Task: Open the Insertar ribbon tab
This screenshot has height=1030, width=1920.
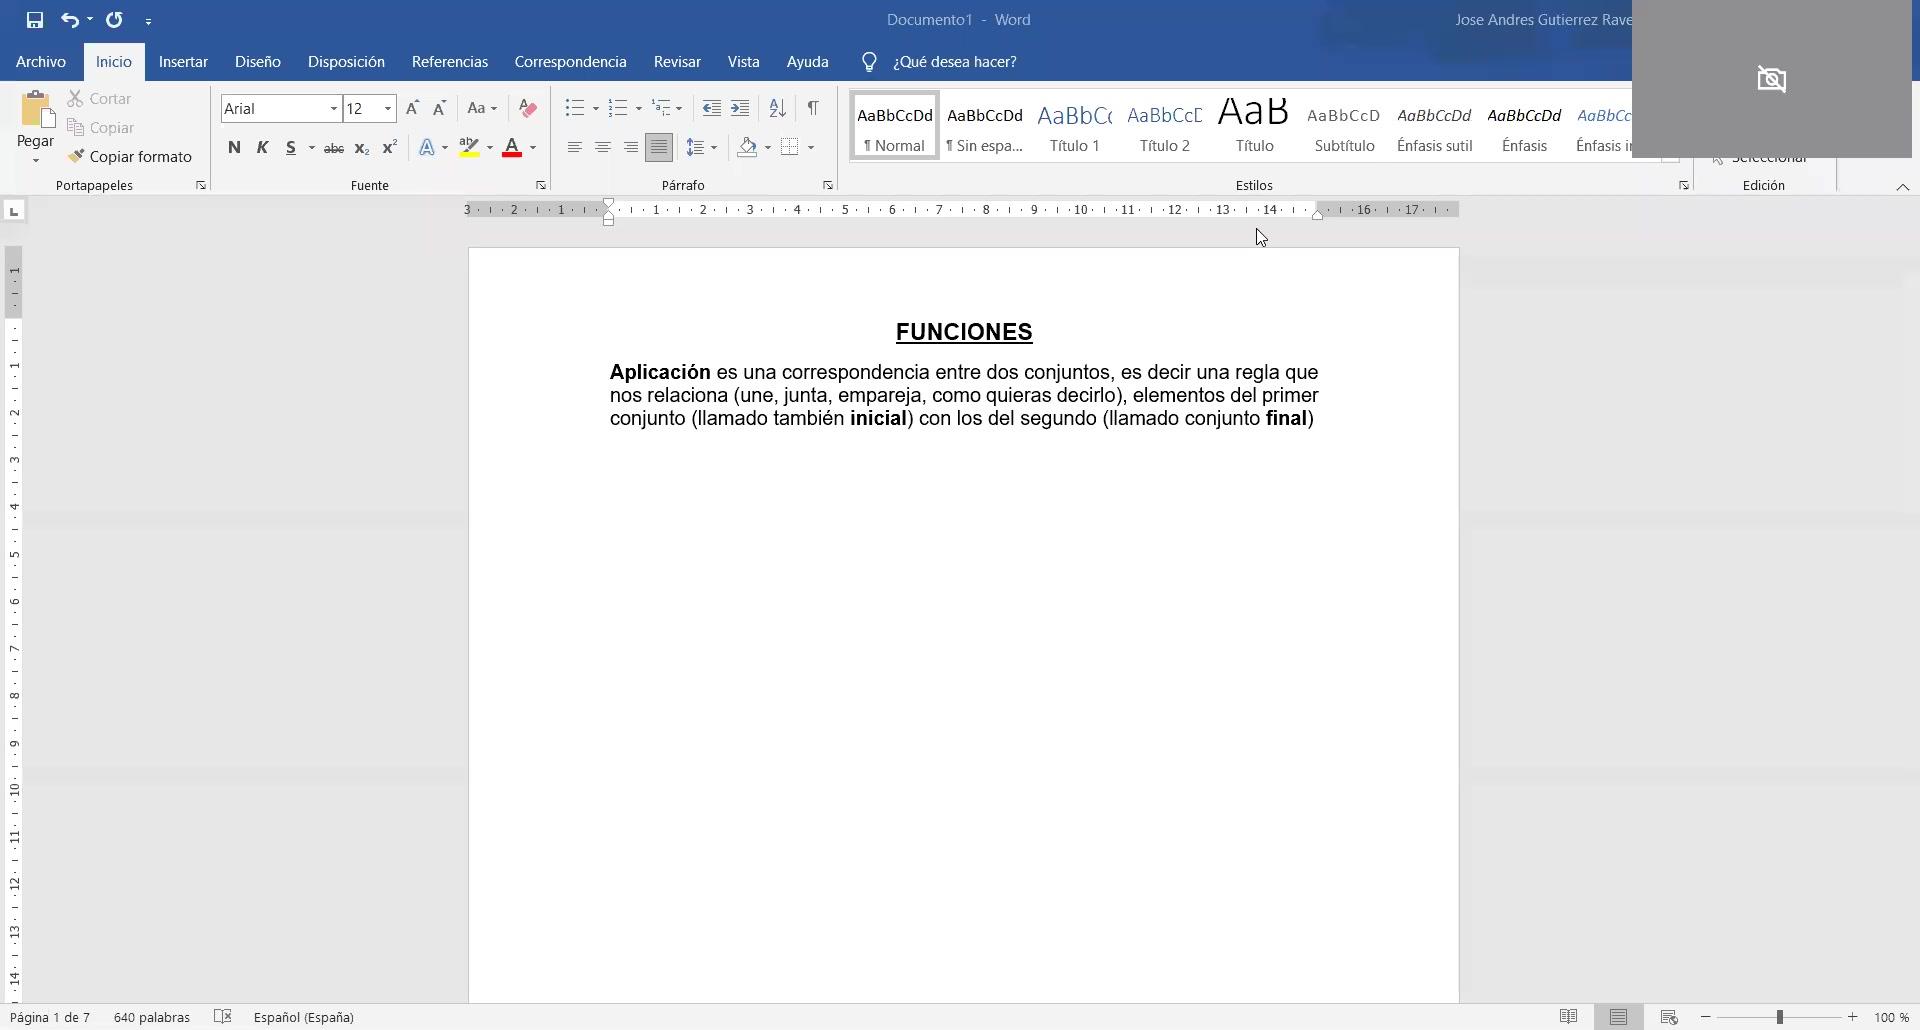Action: [x=183, y=62]
